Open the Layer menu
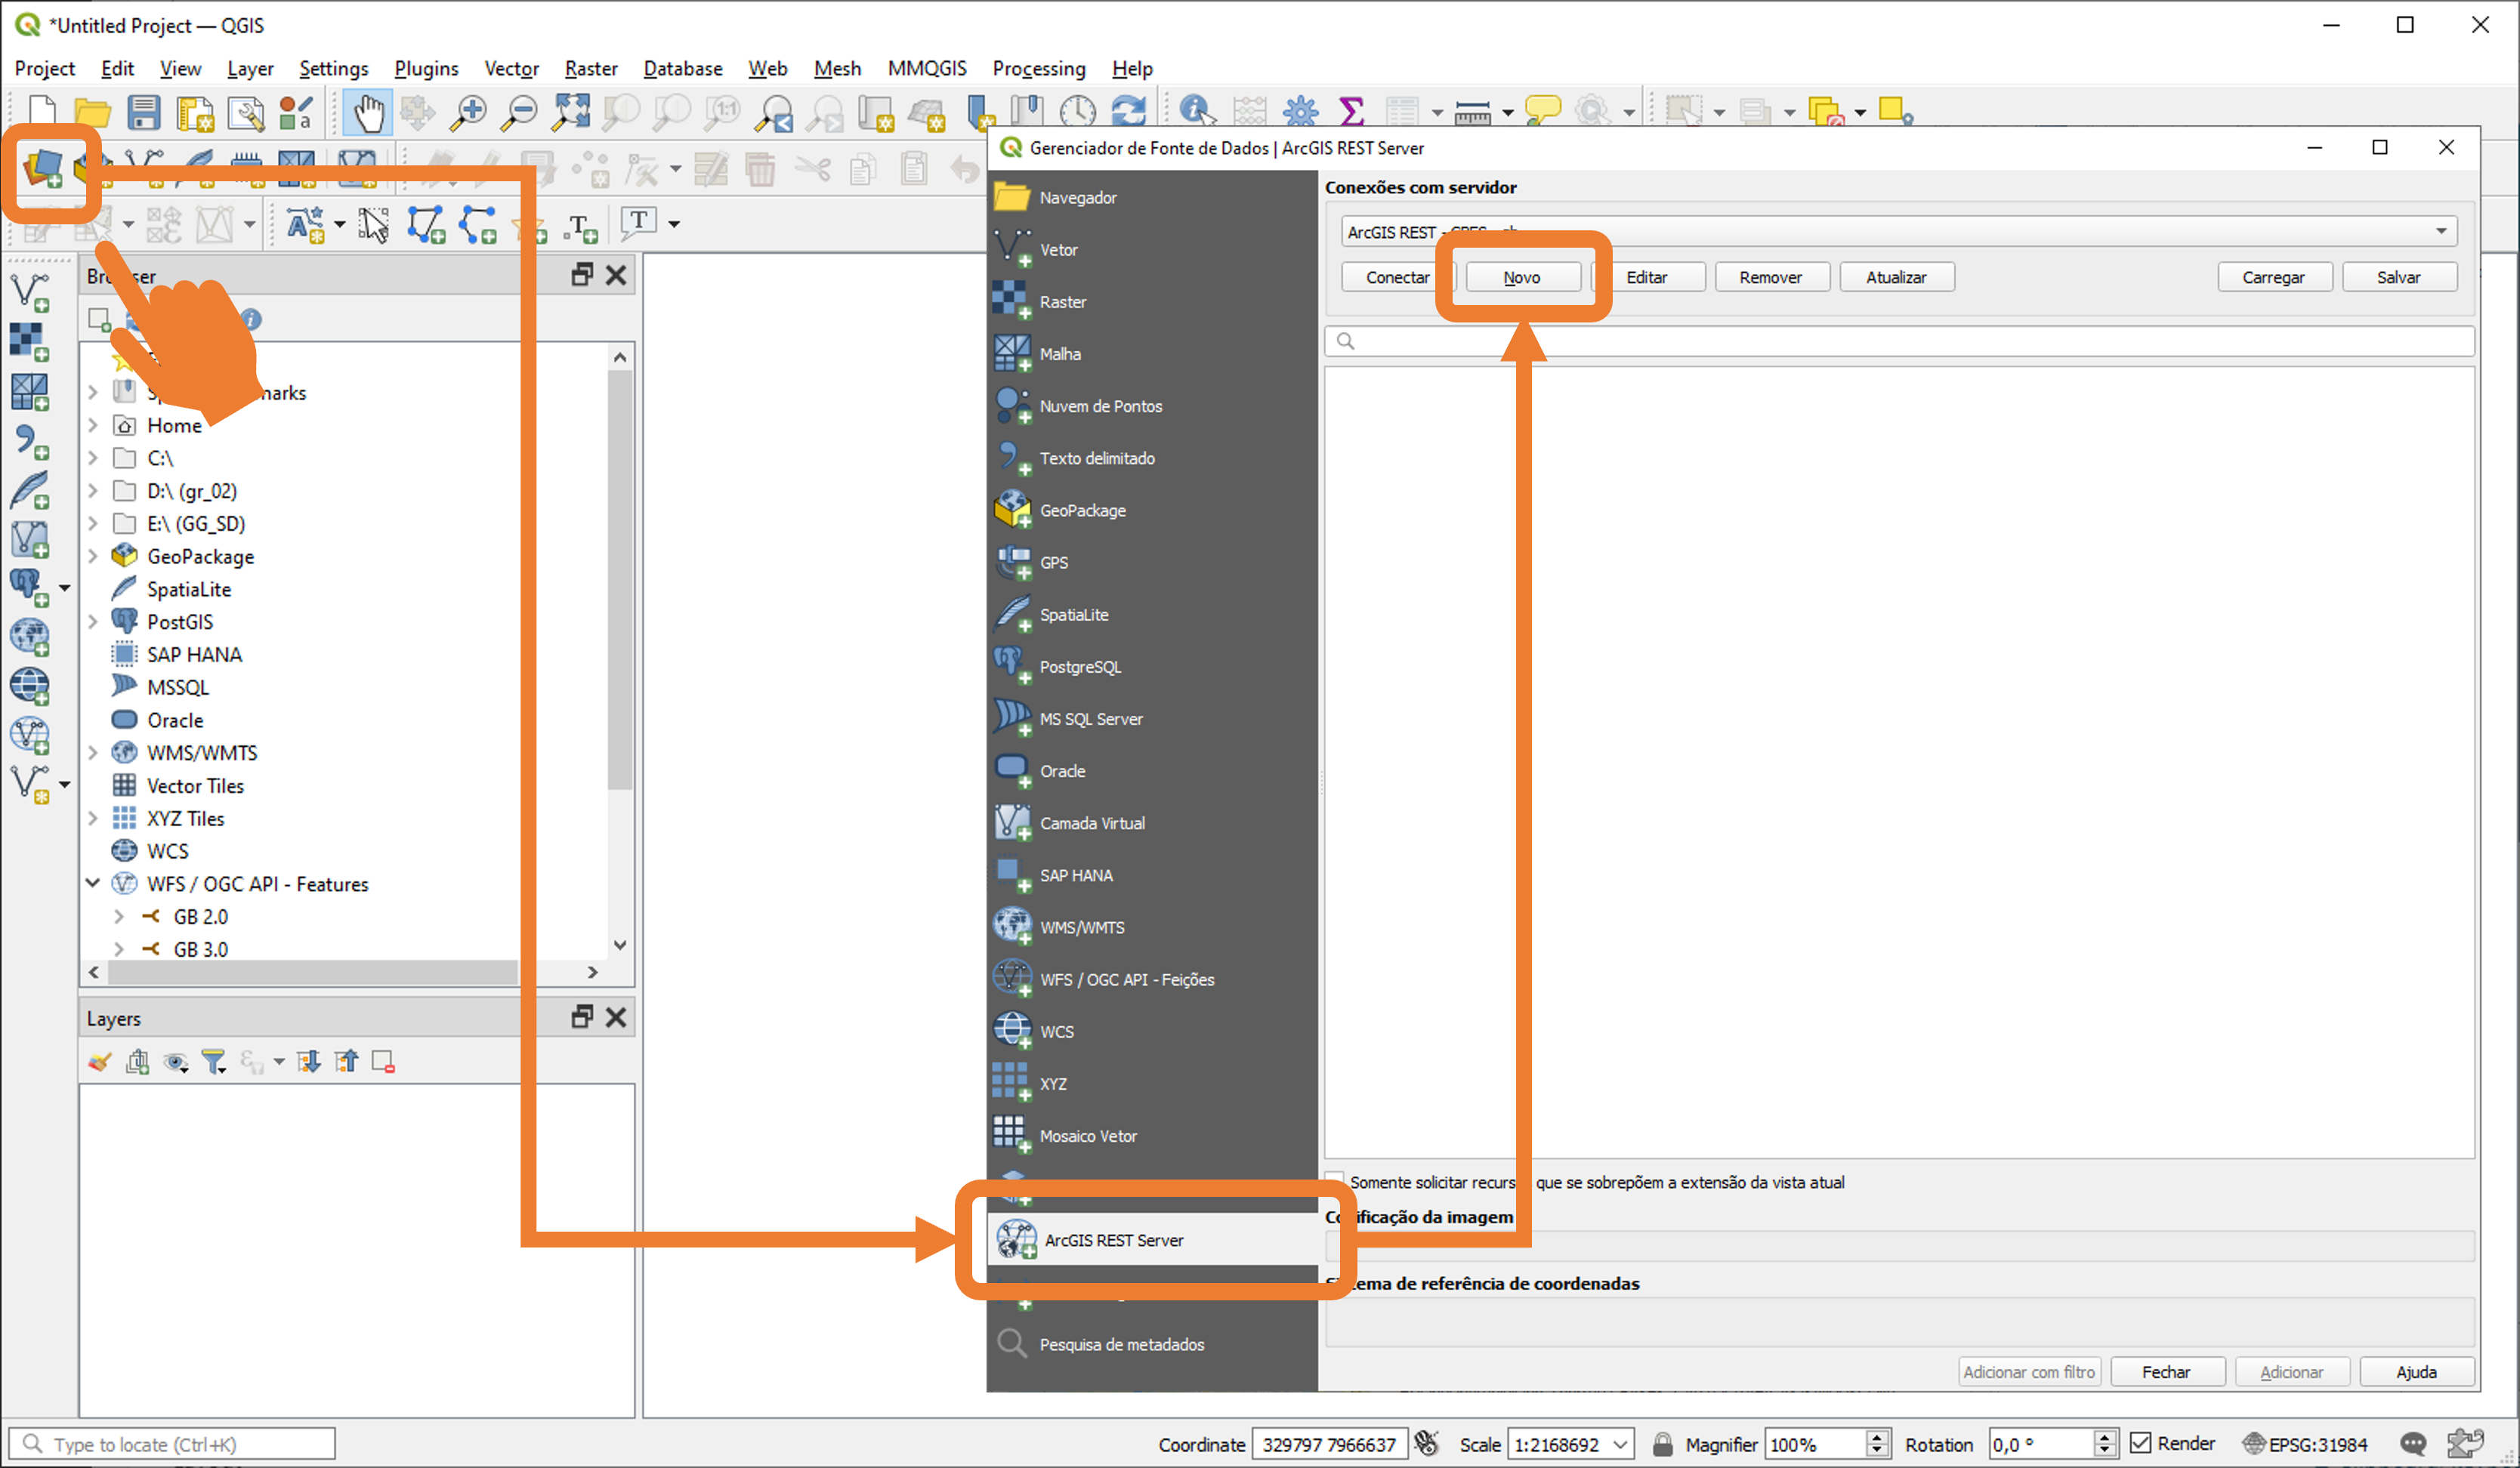Viewport: 2520px width, 1468px height. [250, 68]
